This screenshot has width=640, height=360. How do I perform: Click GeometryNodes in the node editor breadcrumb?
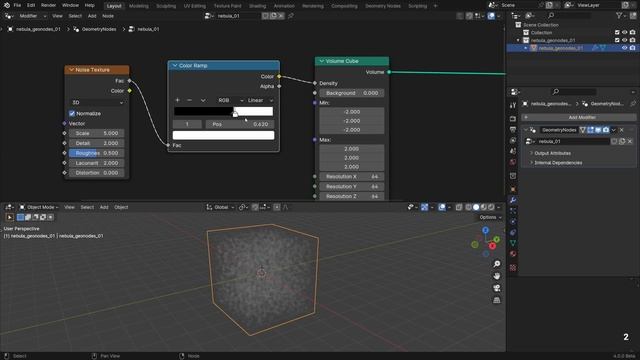(x=99, y=29)
